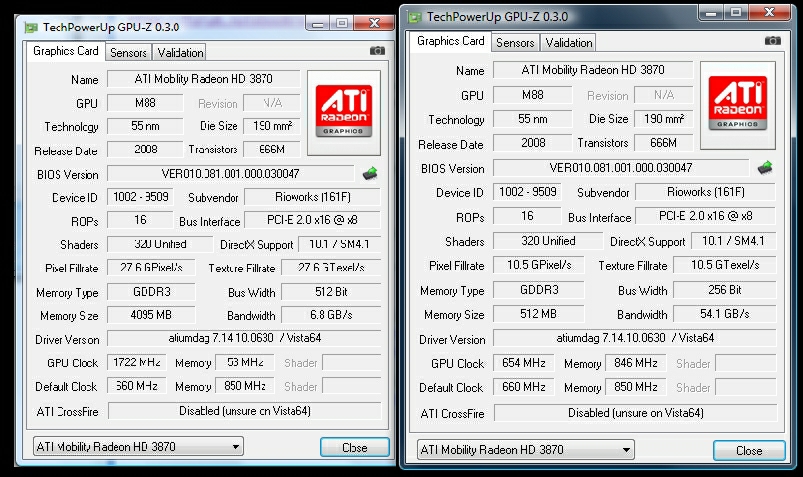Click '4095 MB' memory size in left window
The image size is (803, 477).
click(151, 315)
